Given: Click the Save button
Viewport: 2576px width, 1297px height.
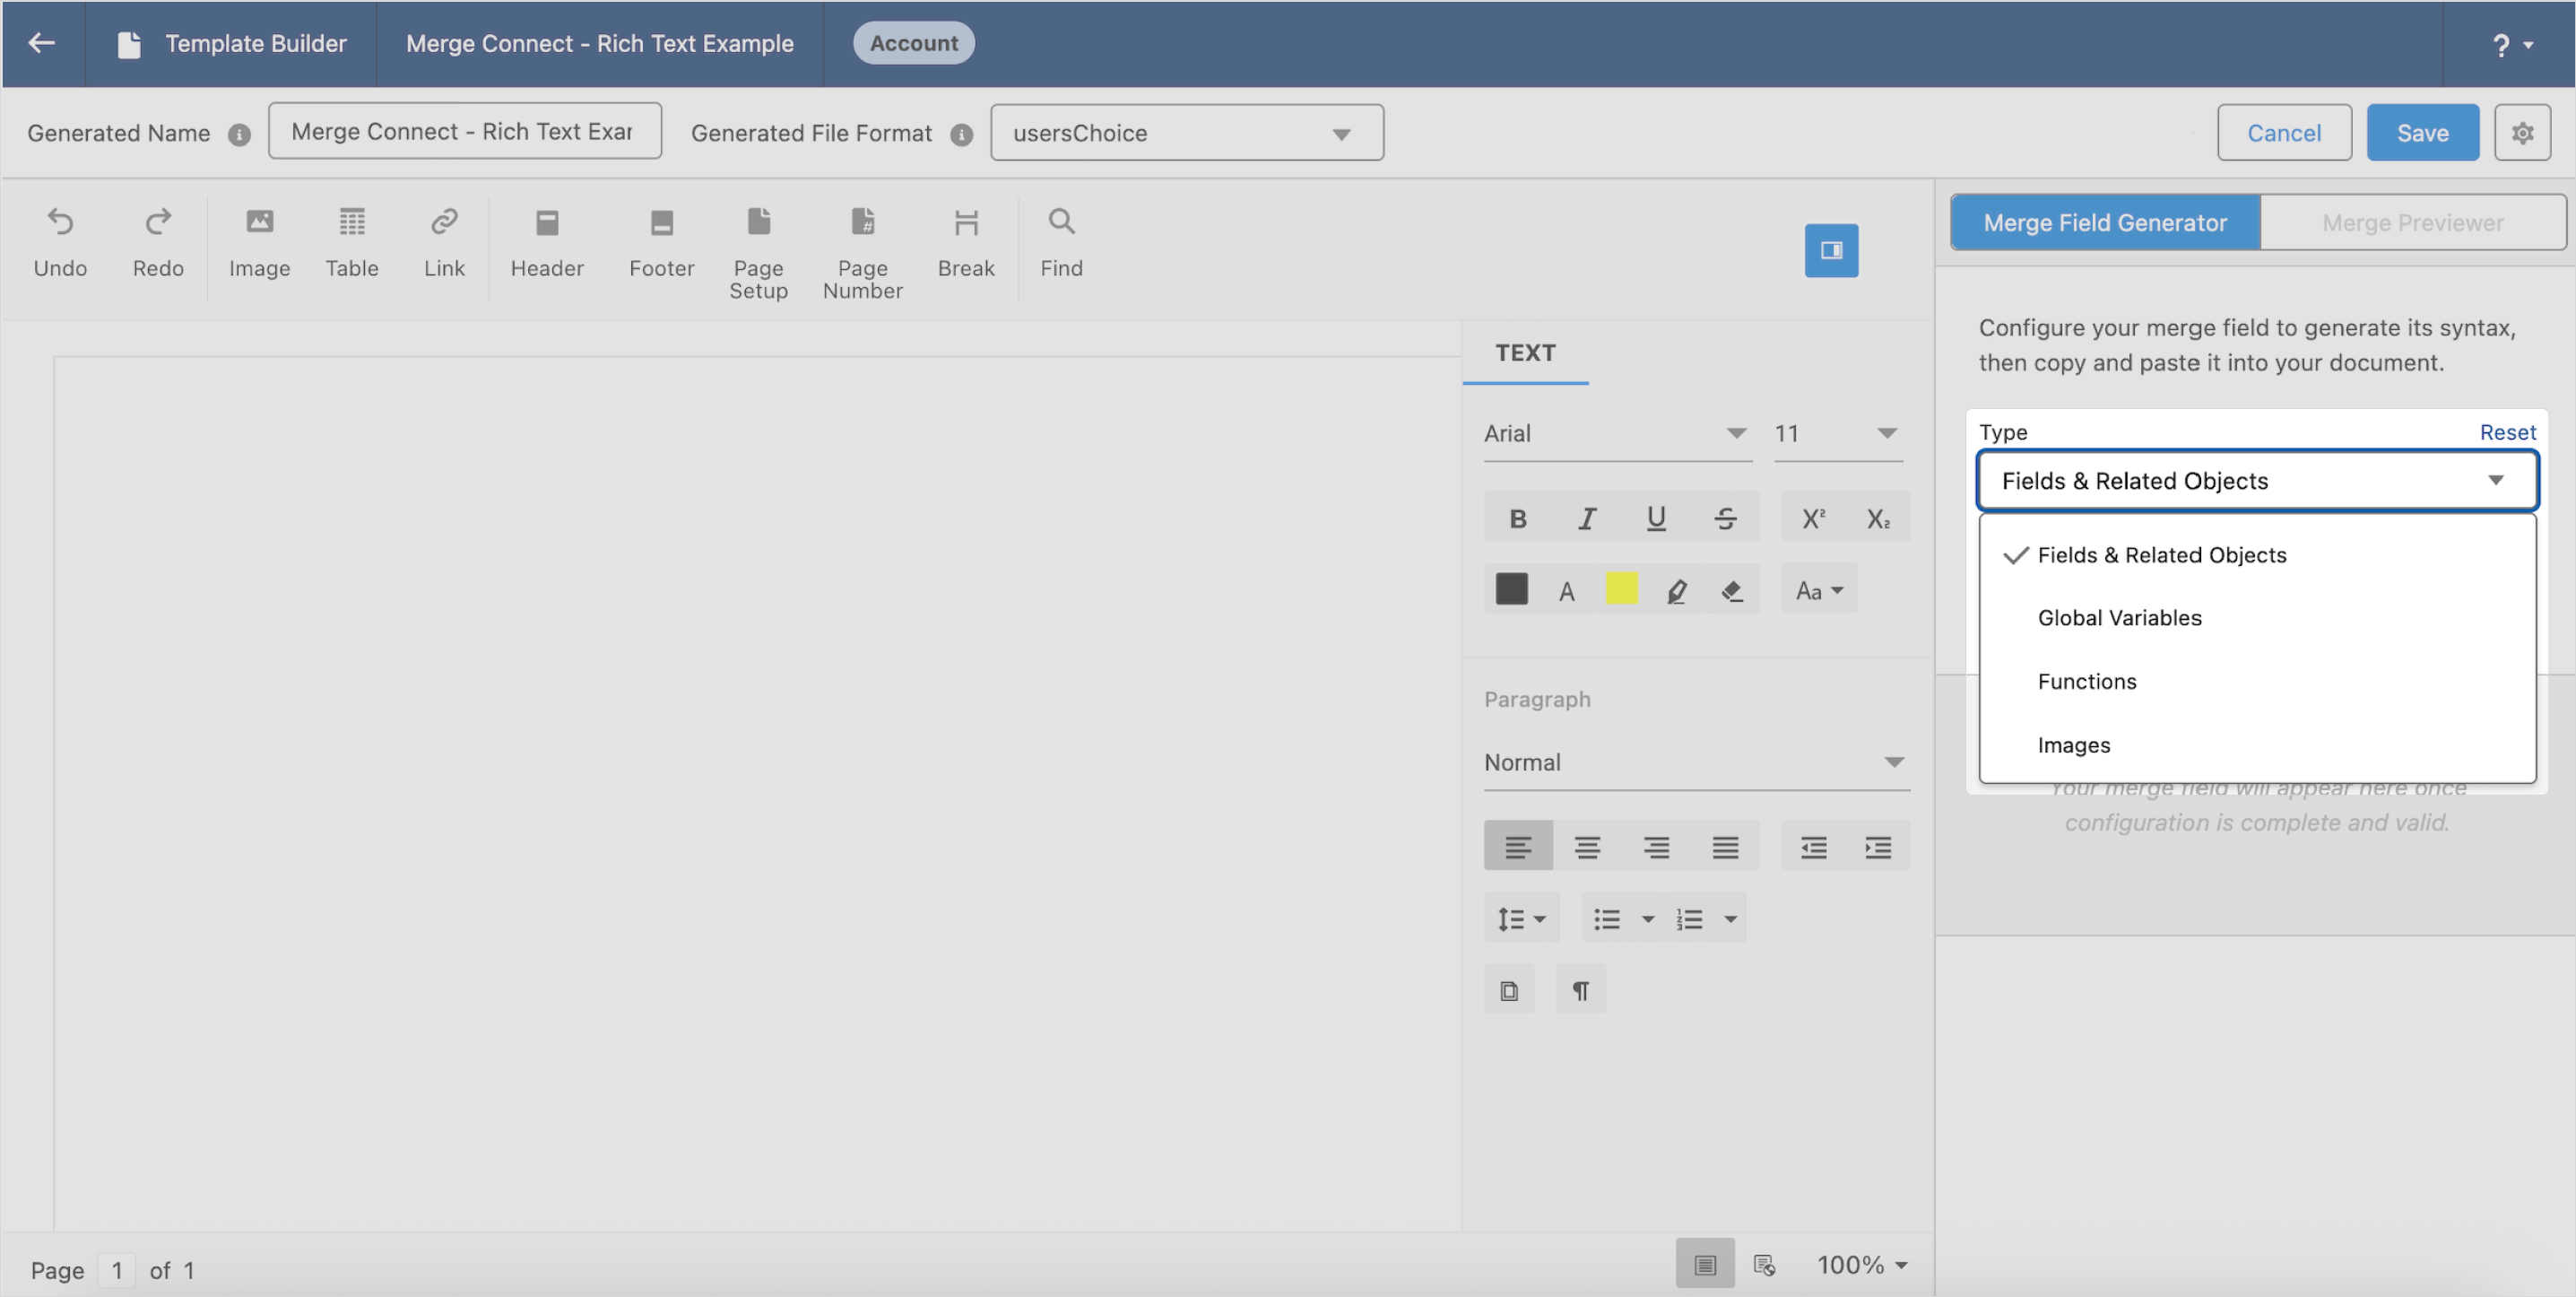Looking at the screenshot, I should [2421, 132].
